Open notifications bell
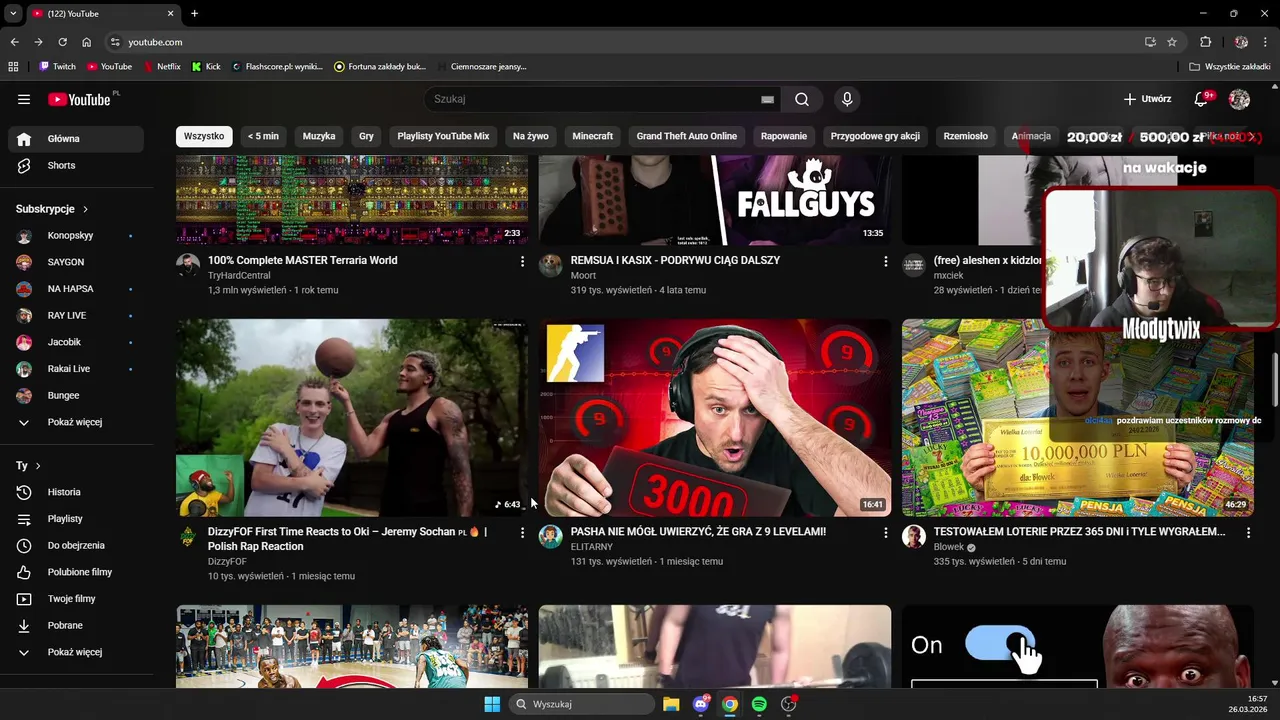The height and width of the screenshot is (720, 1280). point(1202,99)
